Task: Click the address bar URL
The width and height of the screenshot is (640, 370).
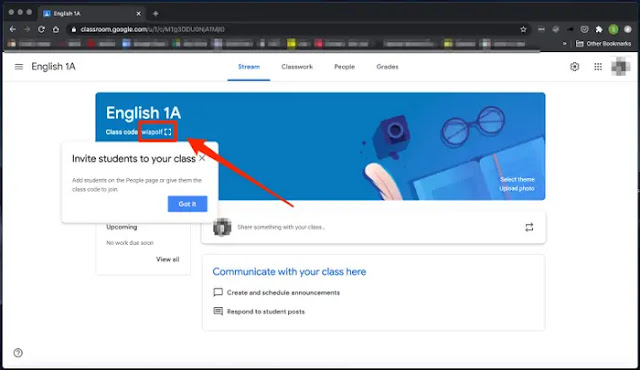Action: tap(152, 29)
